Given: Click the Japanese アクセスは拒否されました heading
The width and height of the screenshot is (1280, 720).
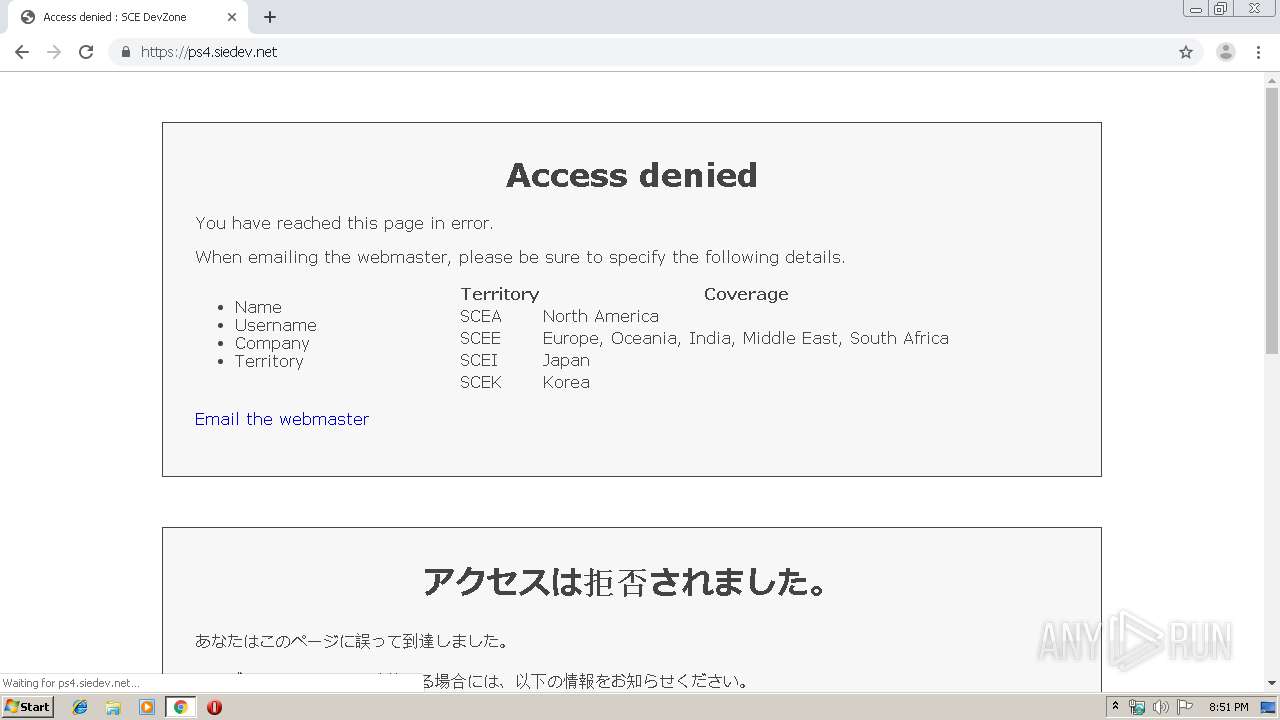Looking at the screenshot, I should point(627,582).
